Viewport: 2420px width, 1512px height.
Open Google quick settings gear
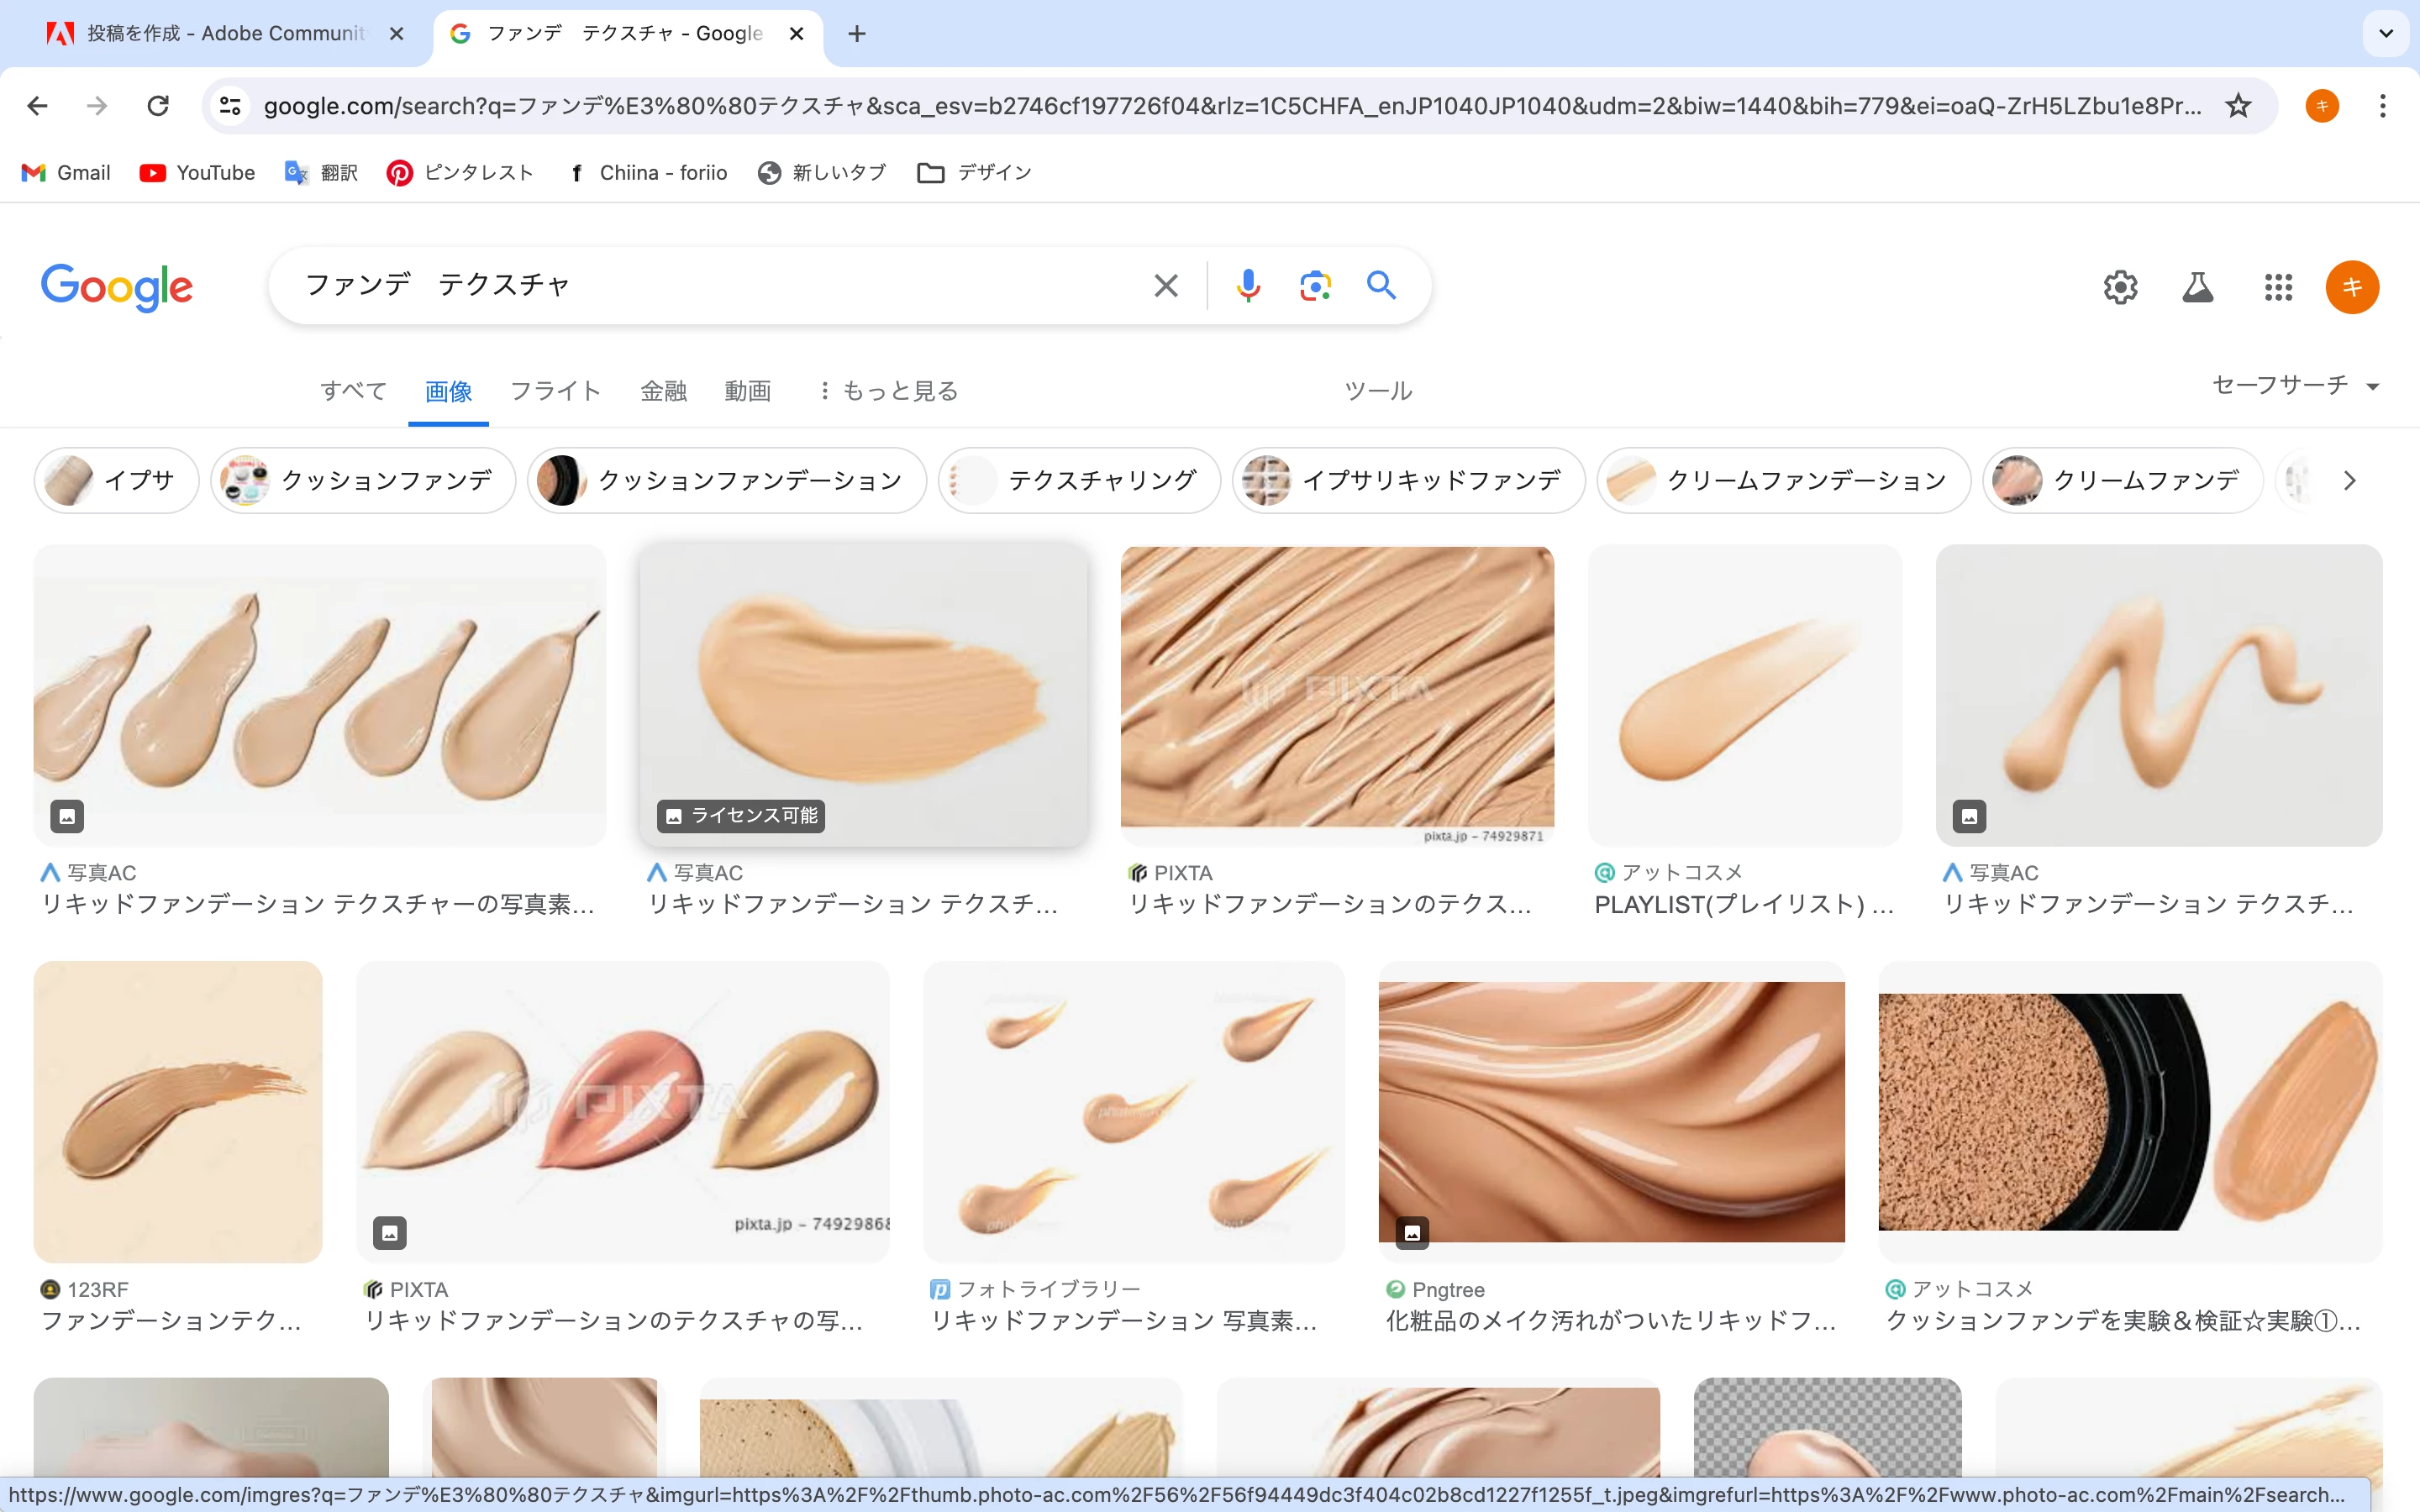tap(2119, 288)
